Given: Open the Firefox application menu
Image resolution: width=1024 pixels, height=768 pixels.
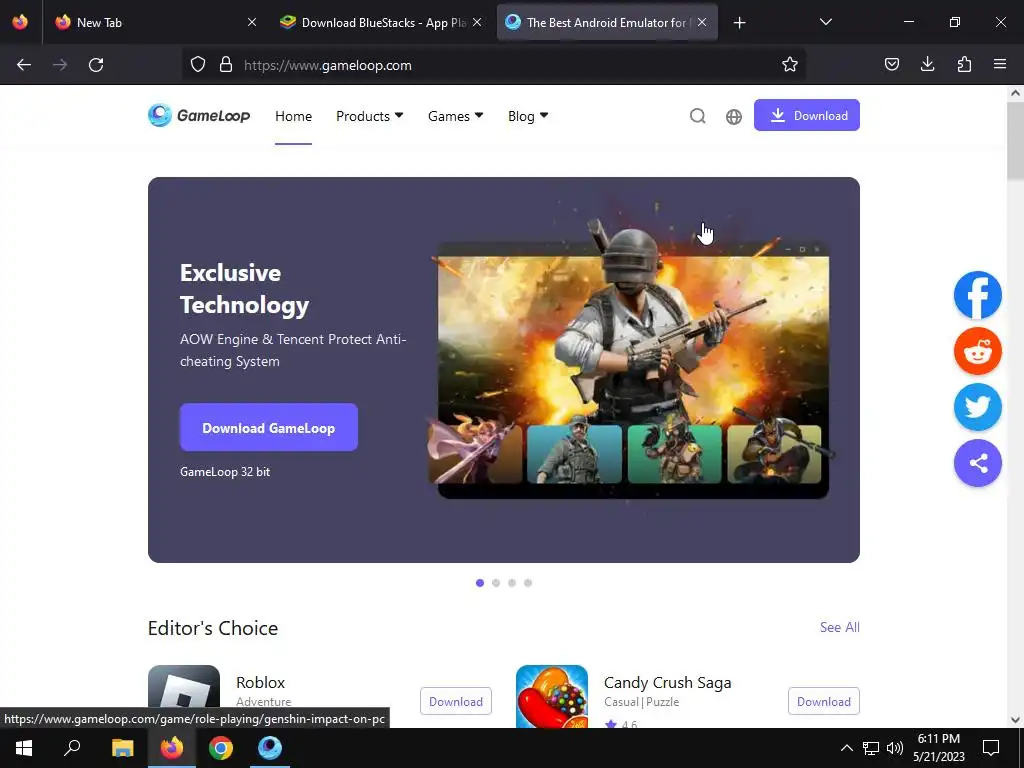Looking at the screenshot, I should click(x=1000, y=65).
